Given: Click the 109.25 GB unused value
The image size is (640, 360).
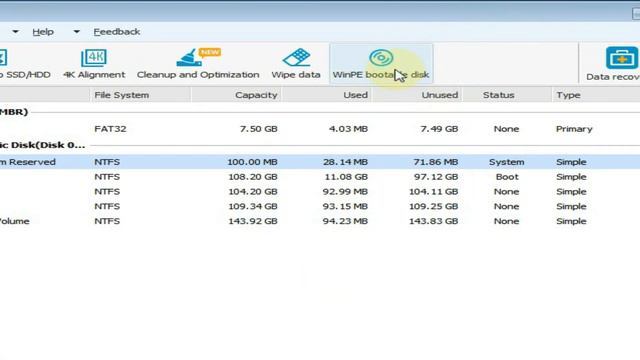Looking at the screenshot, I should pyautogui.click(x=433, y=206).
